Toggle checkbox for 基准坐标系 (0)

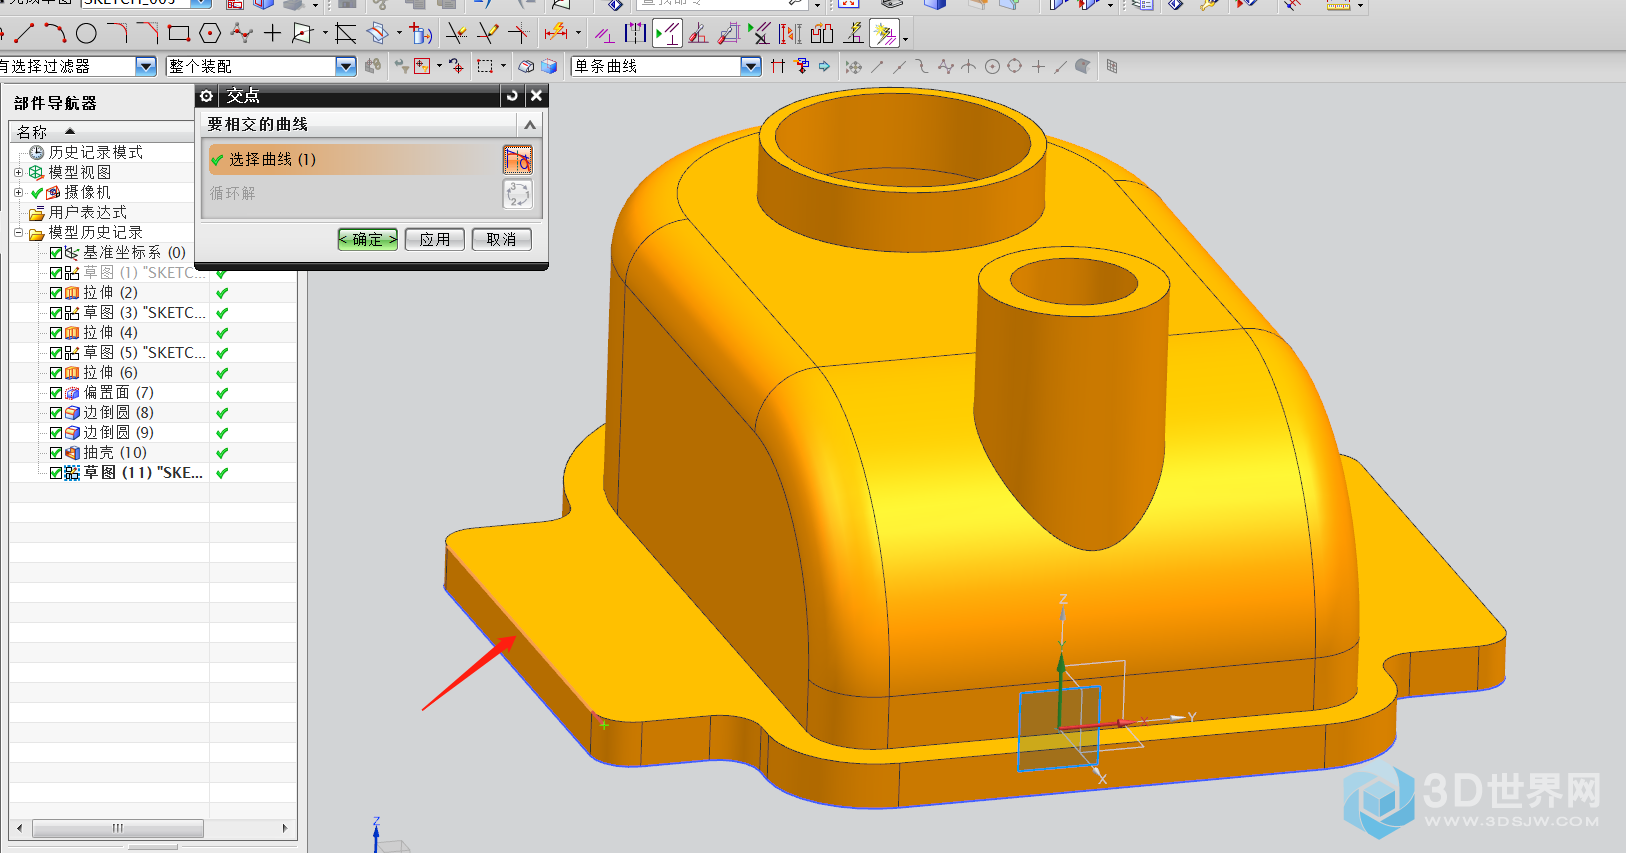pyautogui.click(x=56, y=253)
